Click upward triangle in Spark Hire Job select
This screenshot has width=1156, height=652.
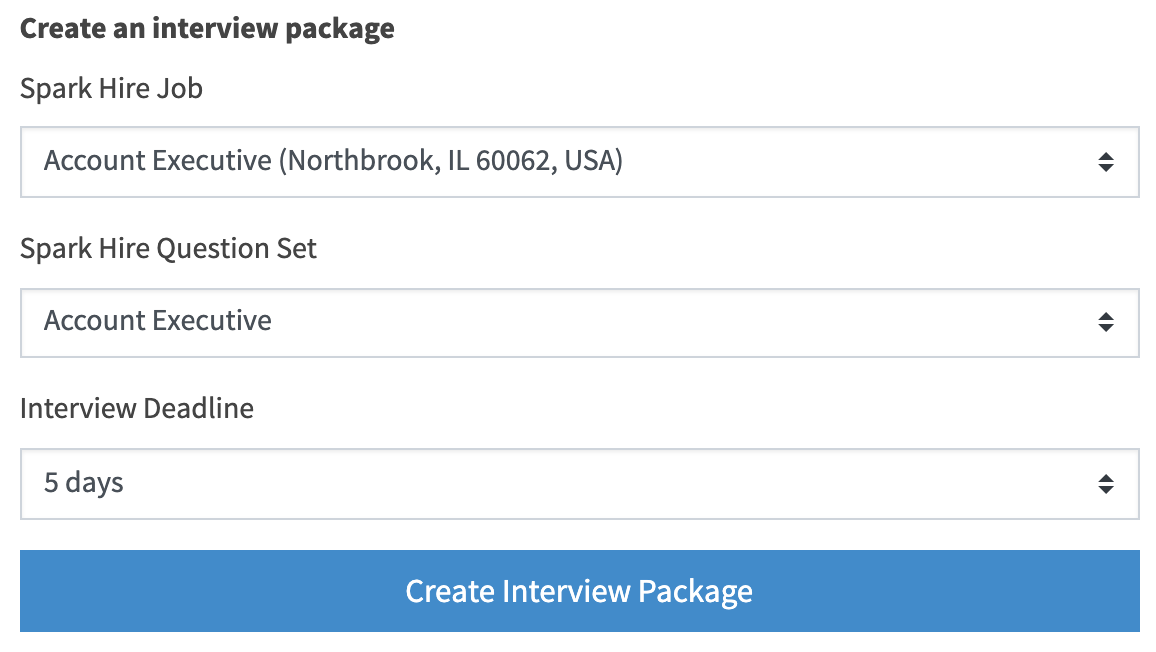tap(1105, 156)
